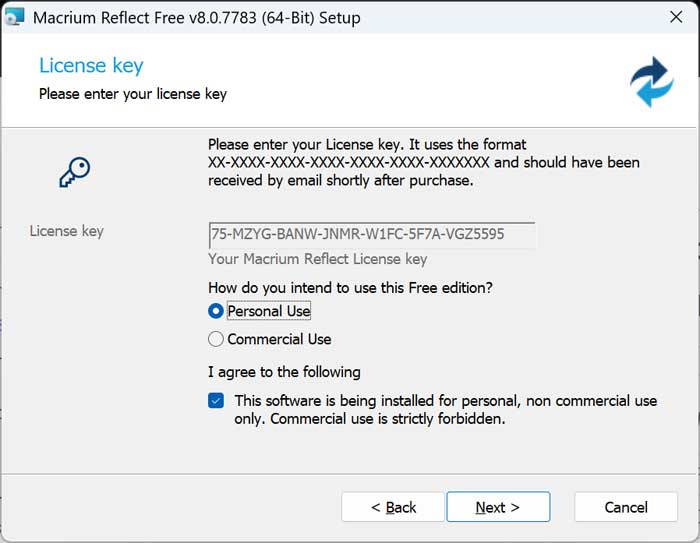
Task: Click the gray 'License key' field label
Action: [x=67, y=231]
